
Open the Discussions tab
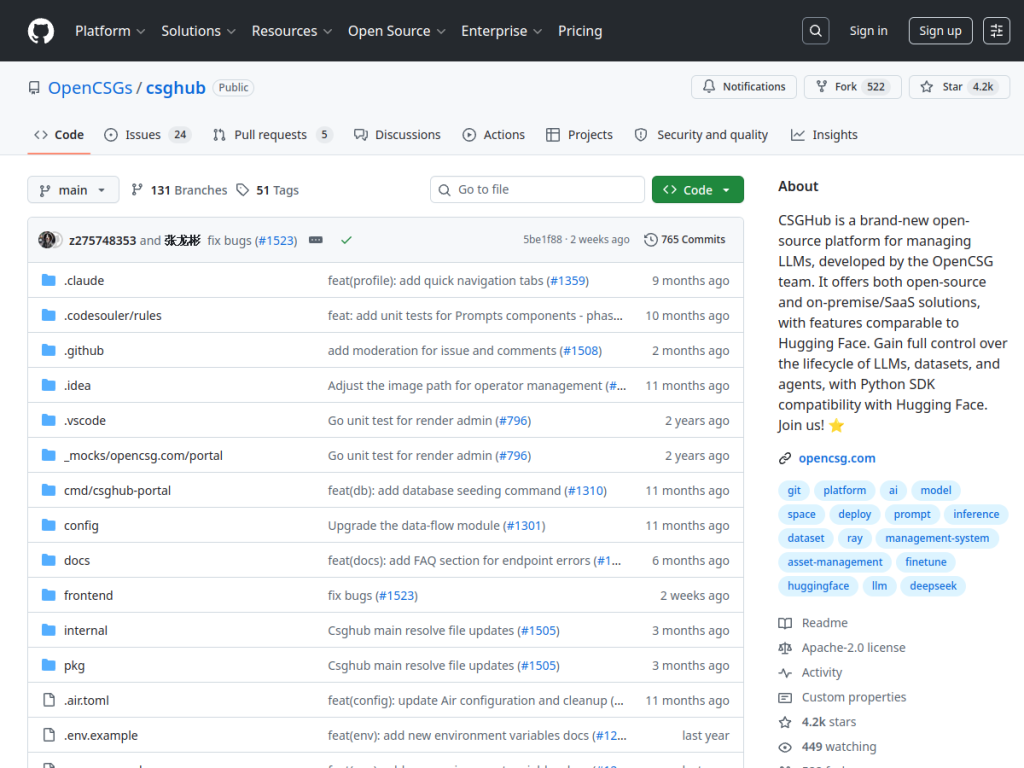pyautogui.click(x=397, y=135)
